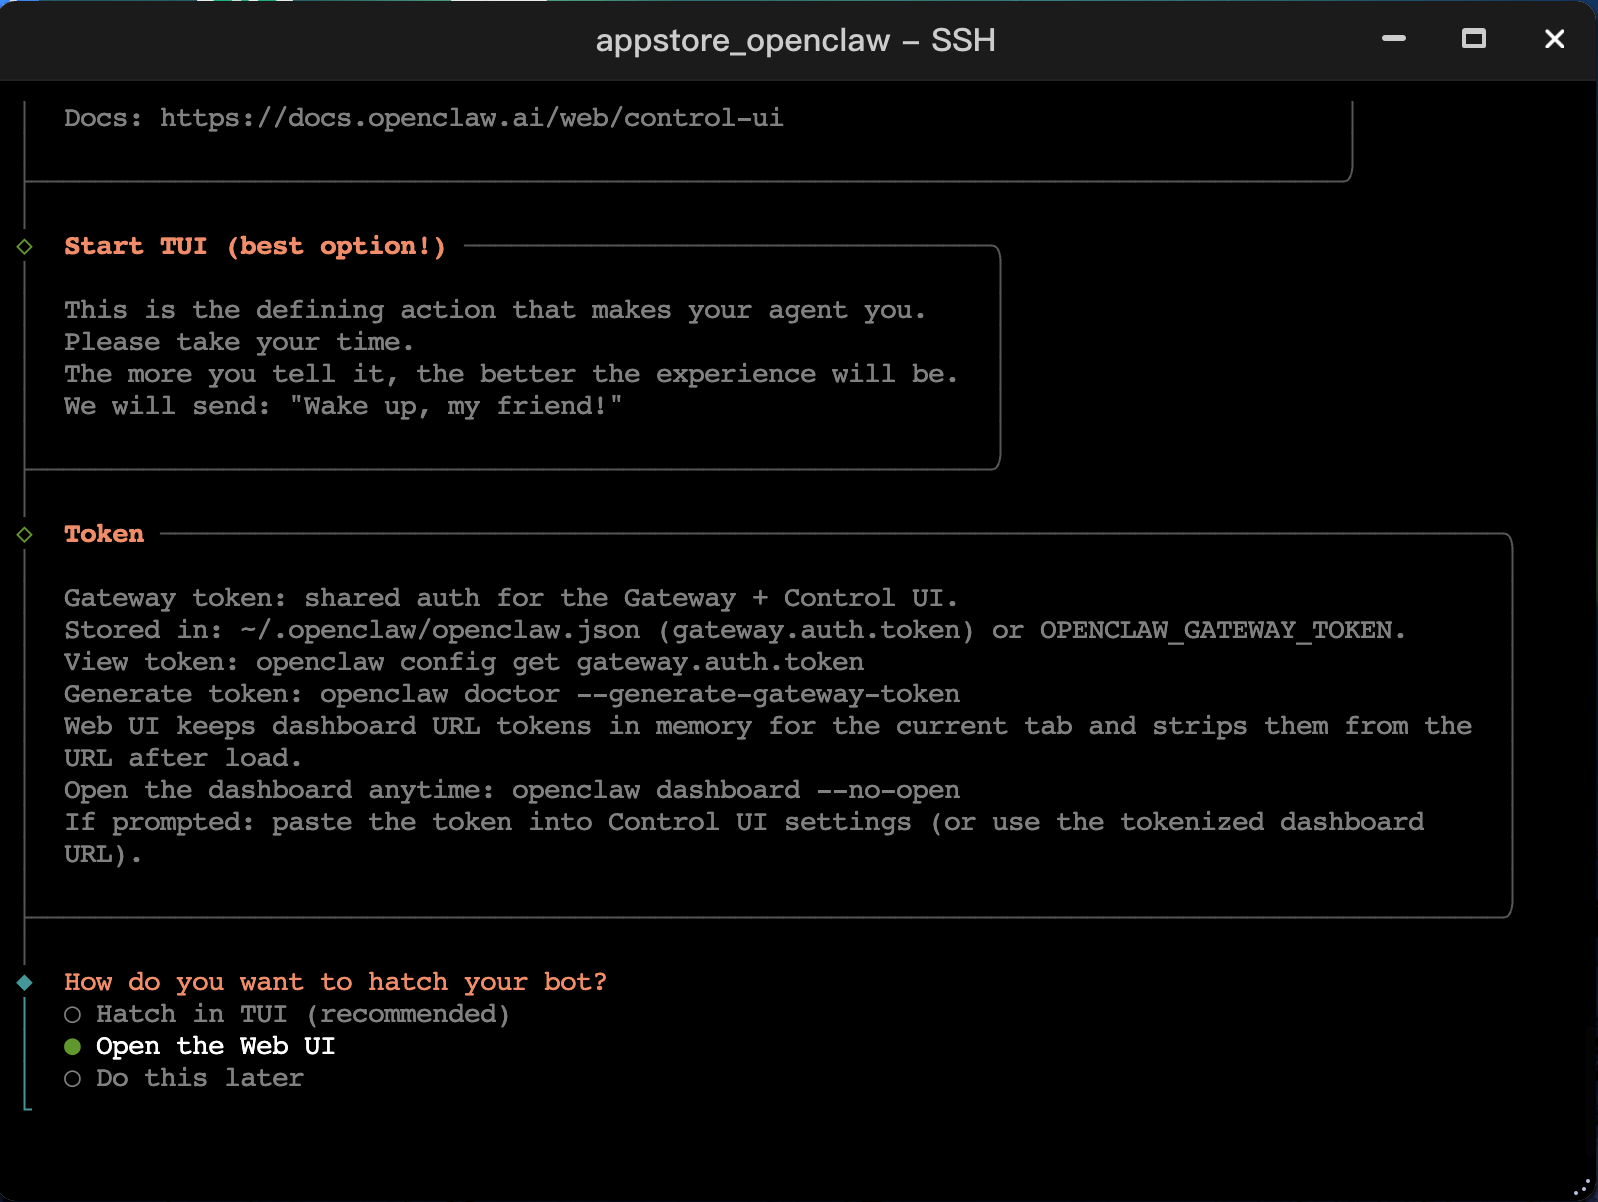Click the orange "Token" section heading

104,534
